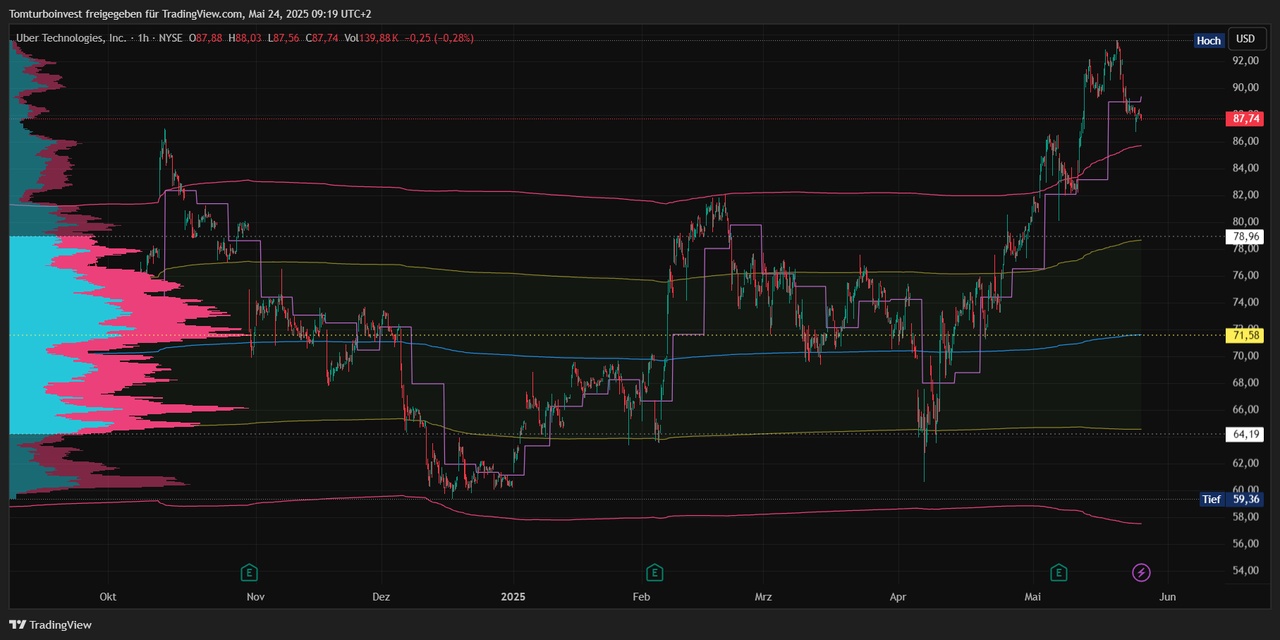Click the 68,00 price scale value
1280x640 pixels.
(x=1245, y=382)
